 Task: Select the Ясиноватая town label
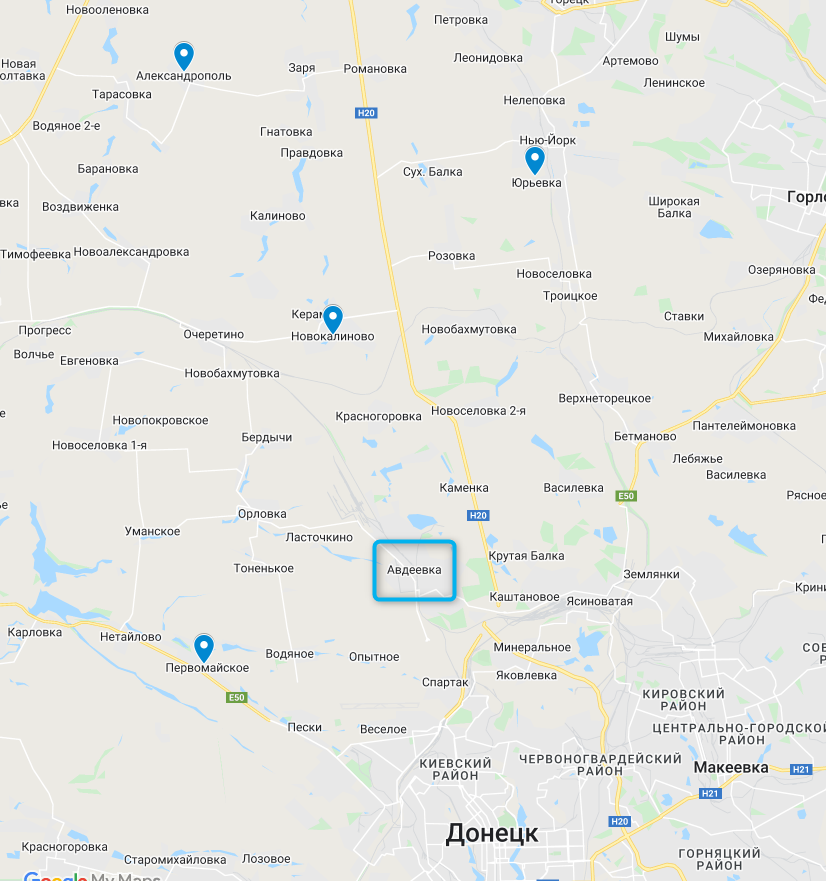click(x=599, y=601)
